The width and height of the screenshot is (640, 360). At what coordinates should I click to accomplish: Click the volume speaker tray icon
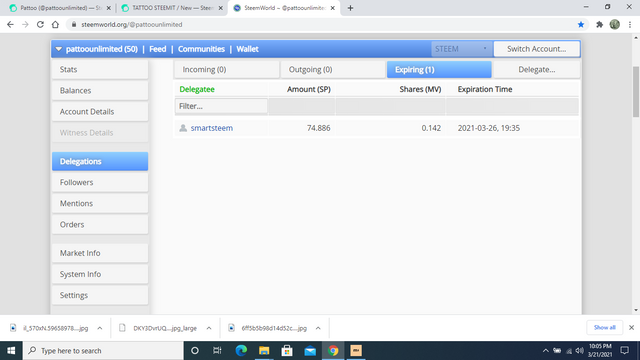coord(580,351)
